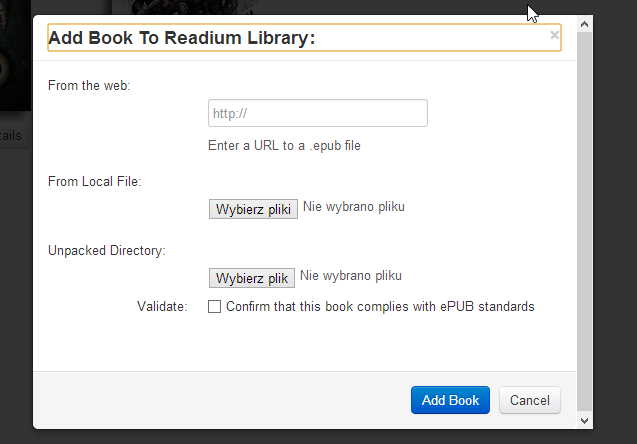Click the 'Enter a URL to a .epub file' hint
Viewport: 637px width, 444px height.
pyautogui.click(x=284, y=145)
